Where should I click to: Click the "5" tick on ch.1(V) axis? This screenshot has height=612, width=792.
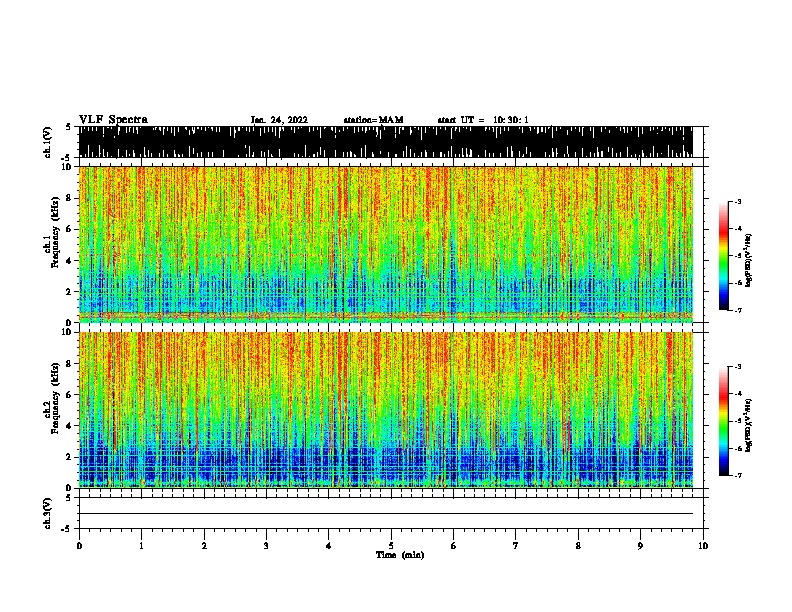[68, 127]
